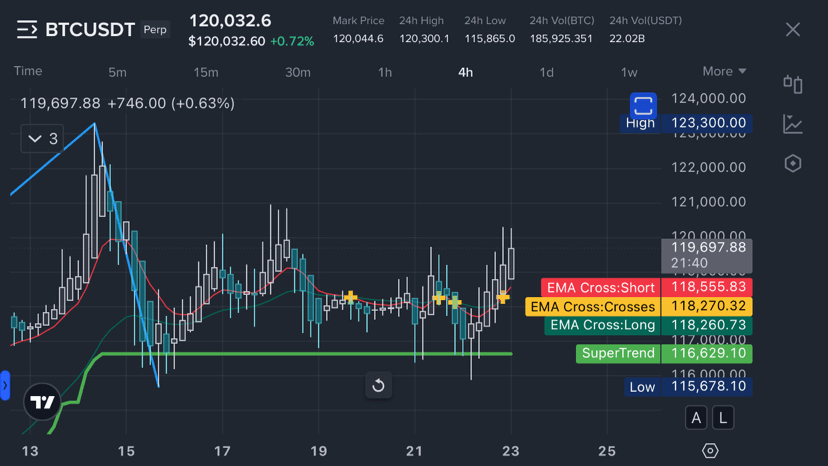Click the 24h Vol(BTC) 185,925.351 value
This screenshot has width=828, height=466.
pyautogui.click(x=561, y=39)
